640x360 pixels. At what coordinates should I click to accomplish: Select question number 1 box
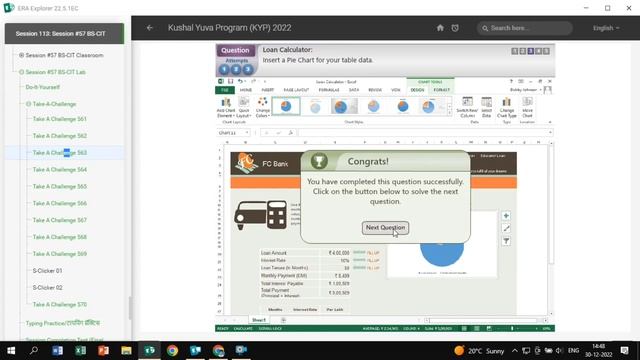(x=515, y=51)
